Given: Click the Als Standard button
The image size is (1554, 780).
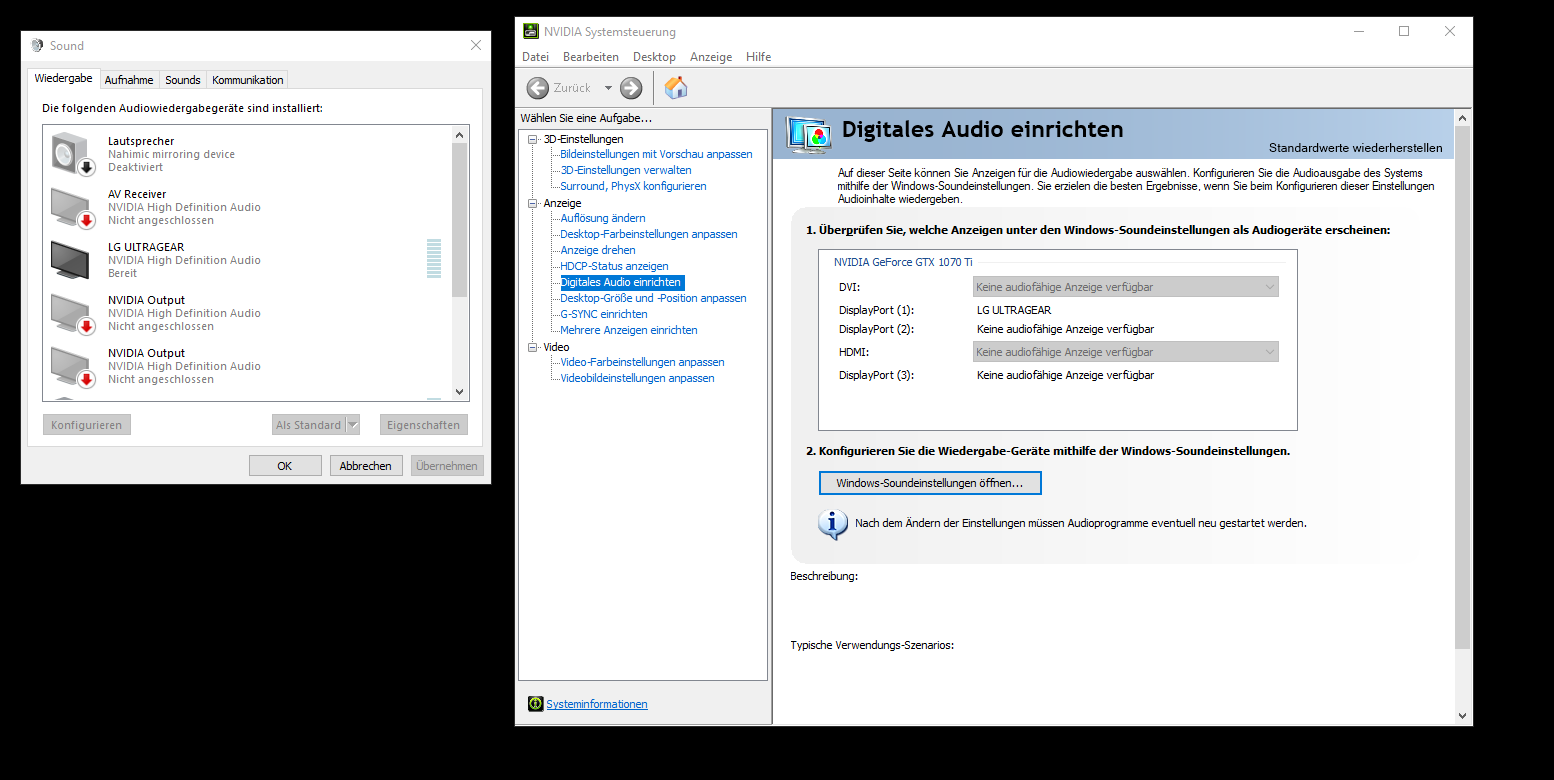Looking at the screenshot, I should [308, 425].
